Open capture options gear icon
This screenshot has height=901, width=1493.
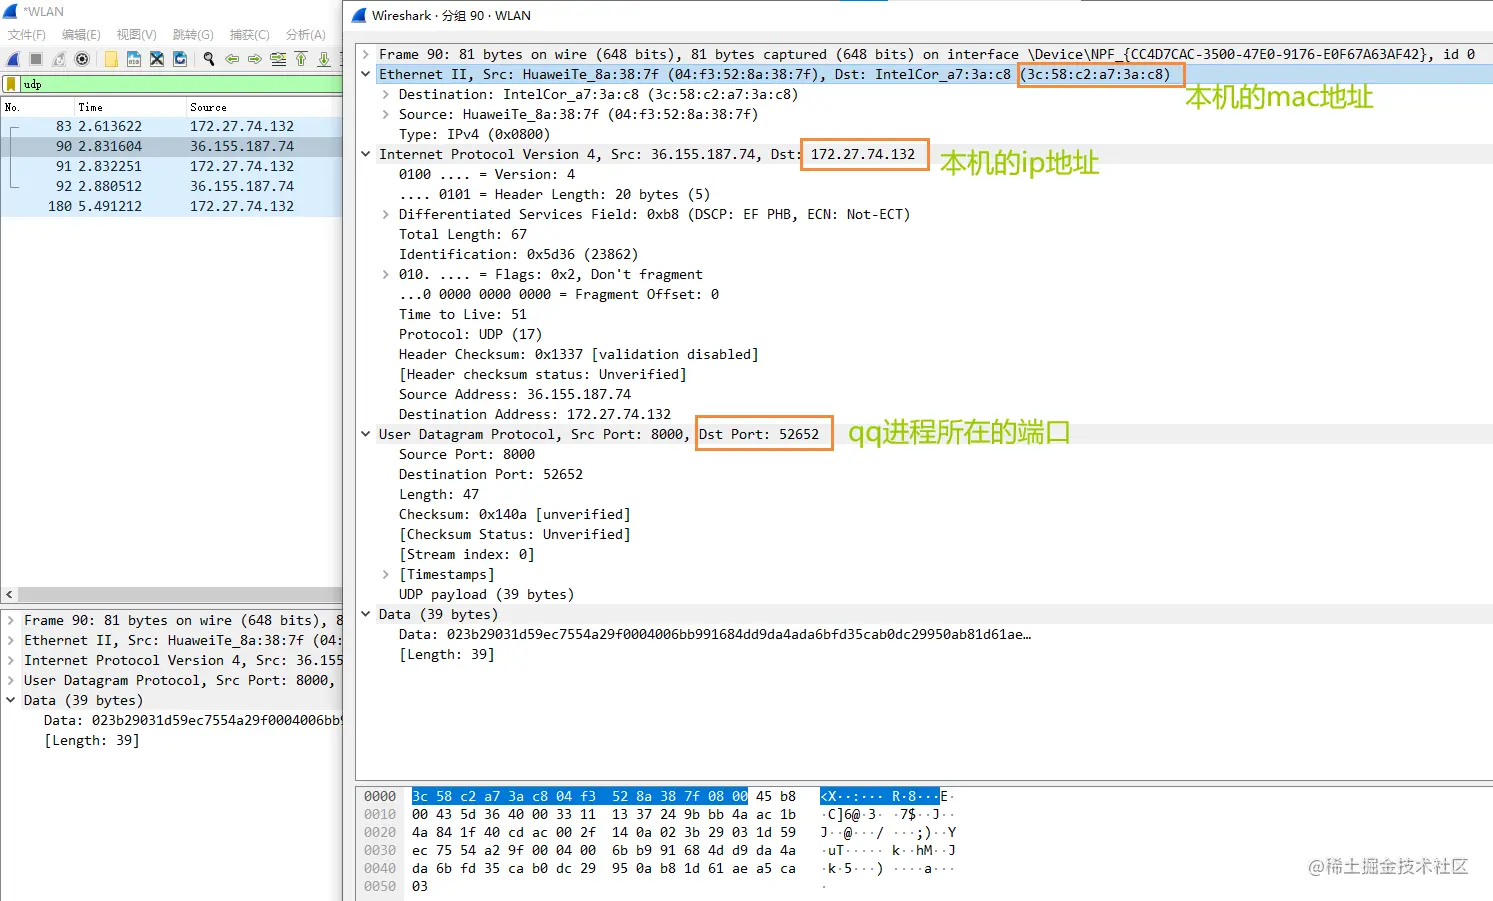tap(82, 59)
